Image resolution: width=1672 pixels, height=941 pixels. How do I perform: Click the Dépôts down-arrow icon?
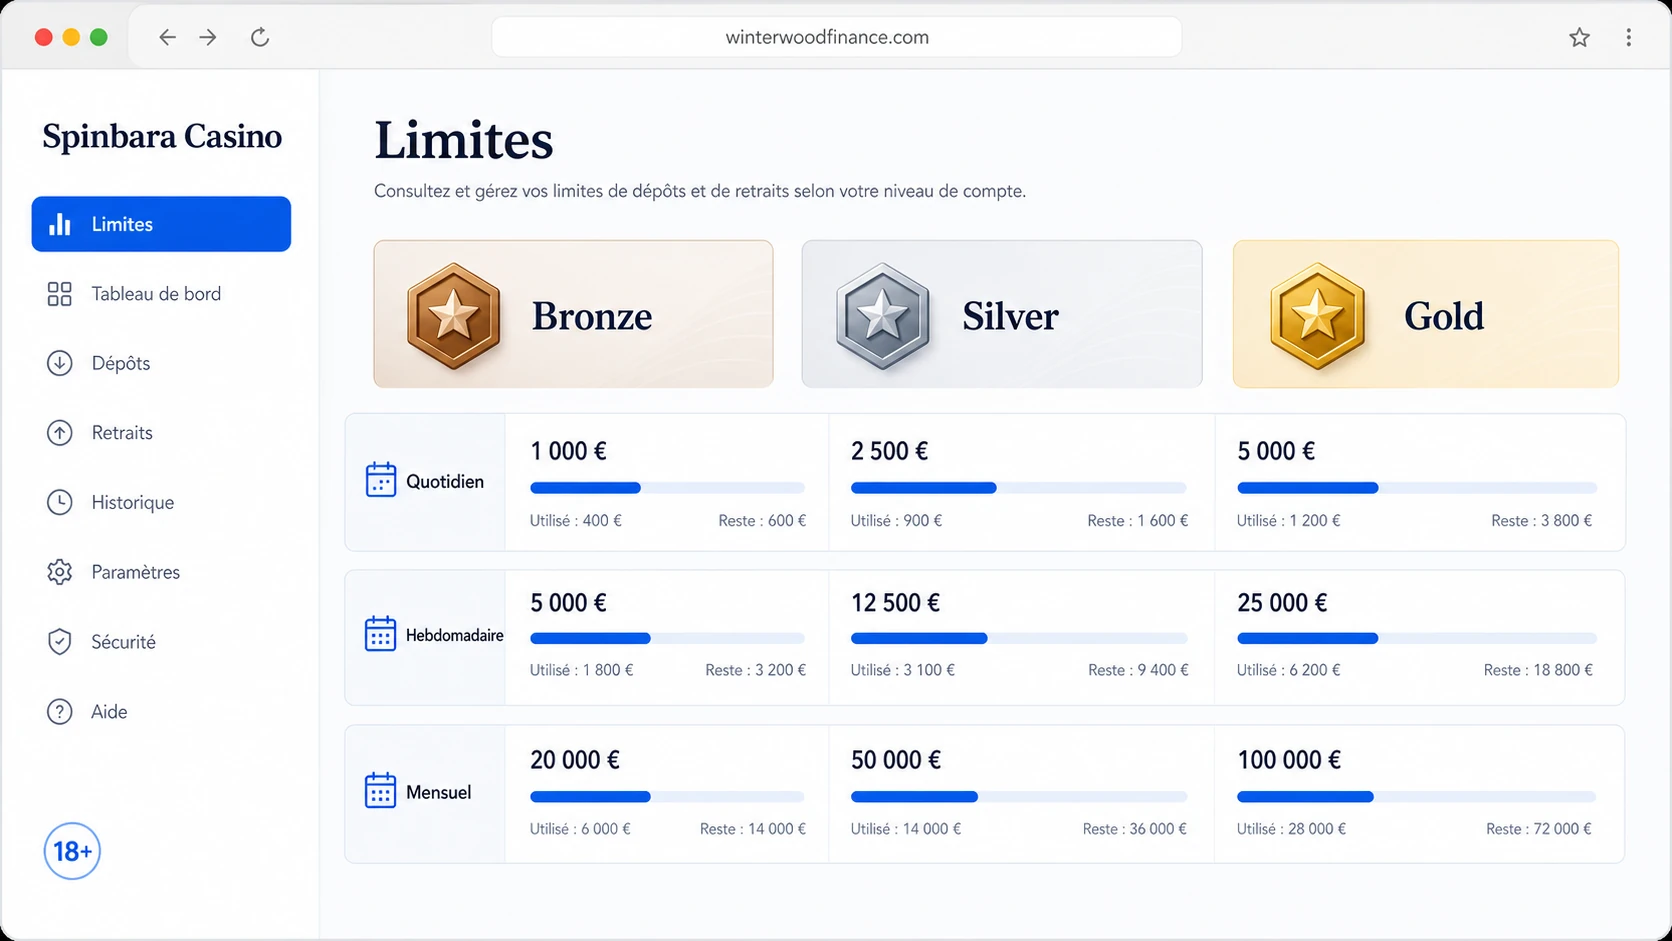click(60, 363)
